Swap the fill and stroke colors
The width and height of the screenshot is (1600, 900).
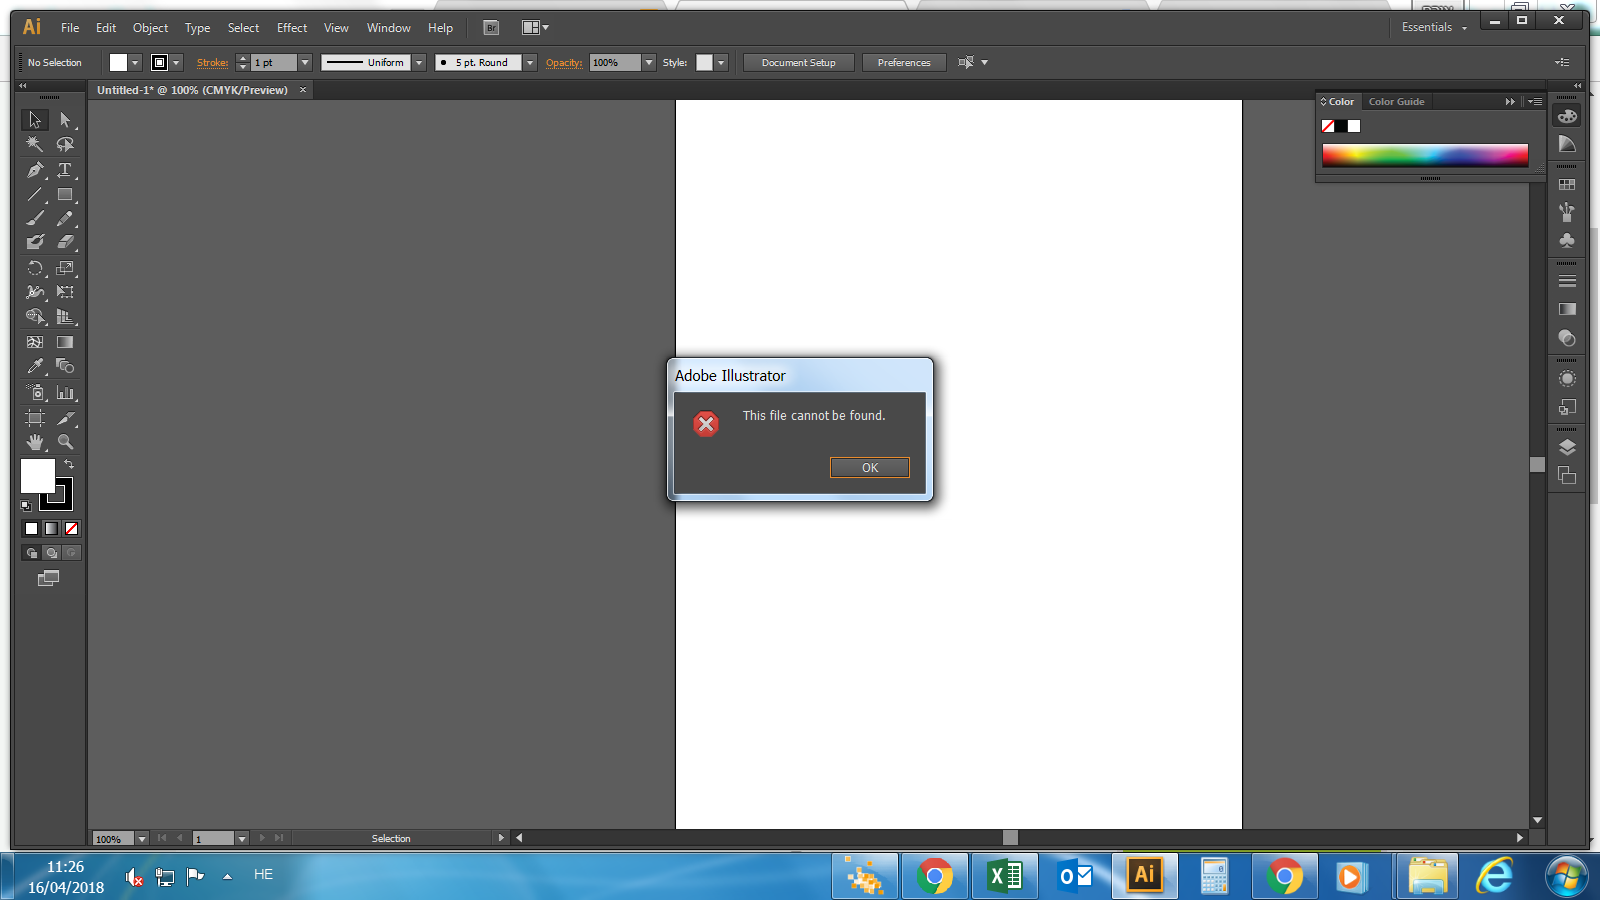point(69,464)
